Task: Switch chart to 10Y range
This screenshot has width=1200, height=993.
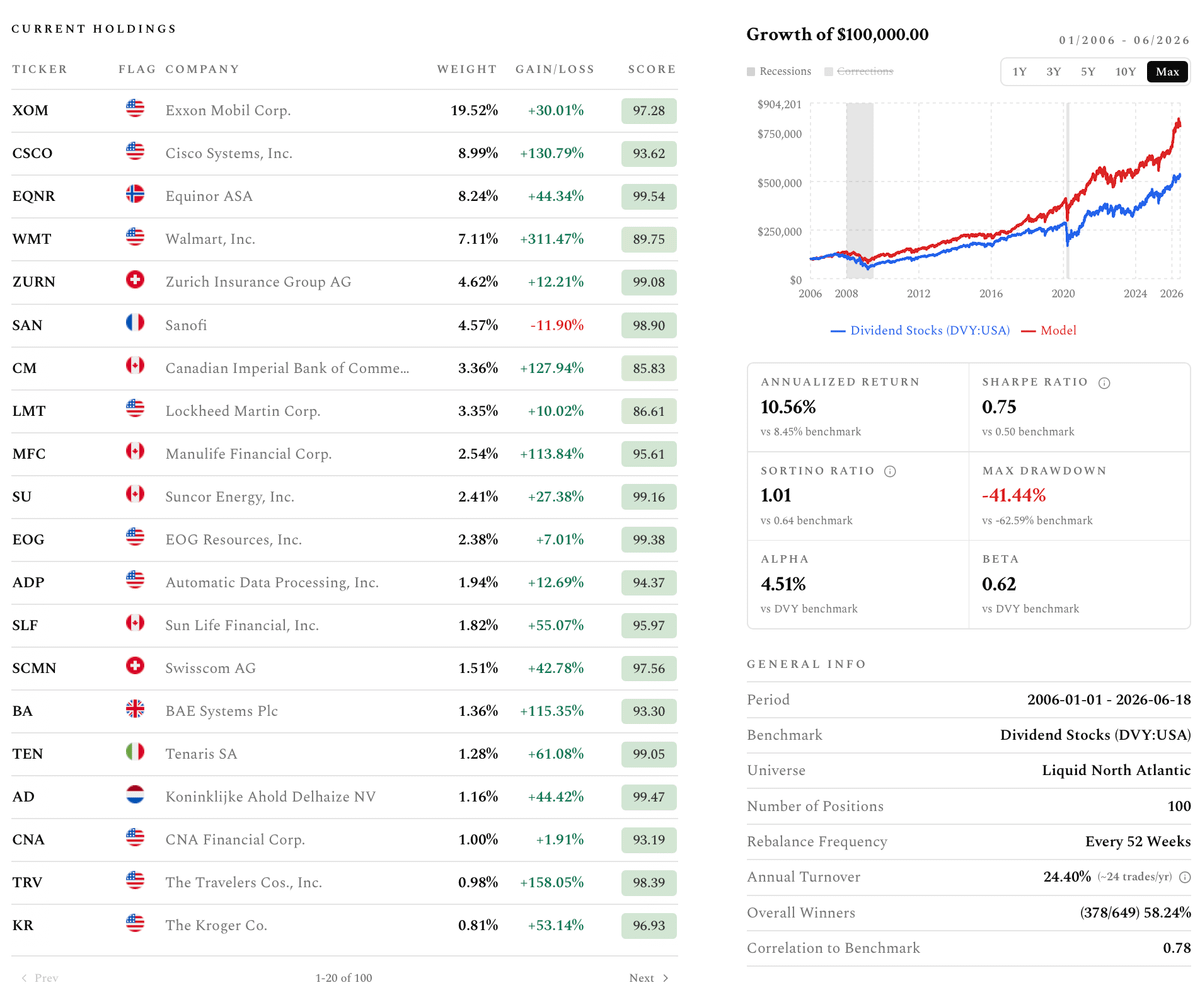Action: (x=1126, y=72)
